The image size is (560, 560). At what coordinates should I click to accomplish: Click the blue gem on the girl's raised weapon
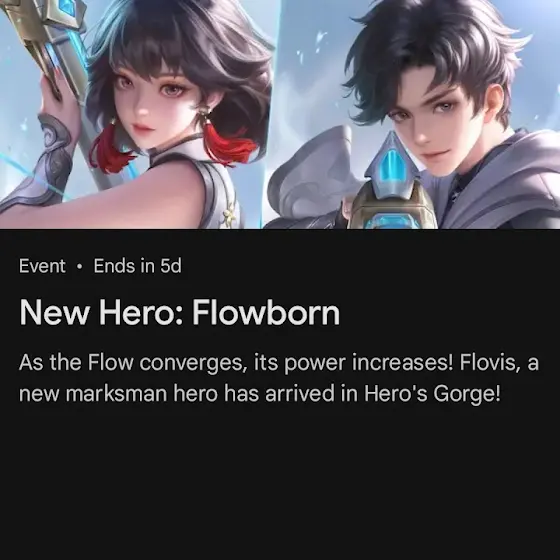[66, 9]
